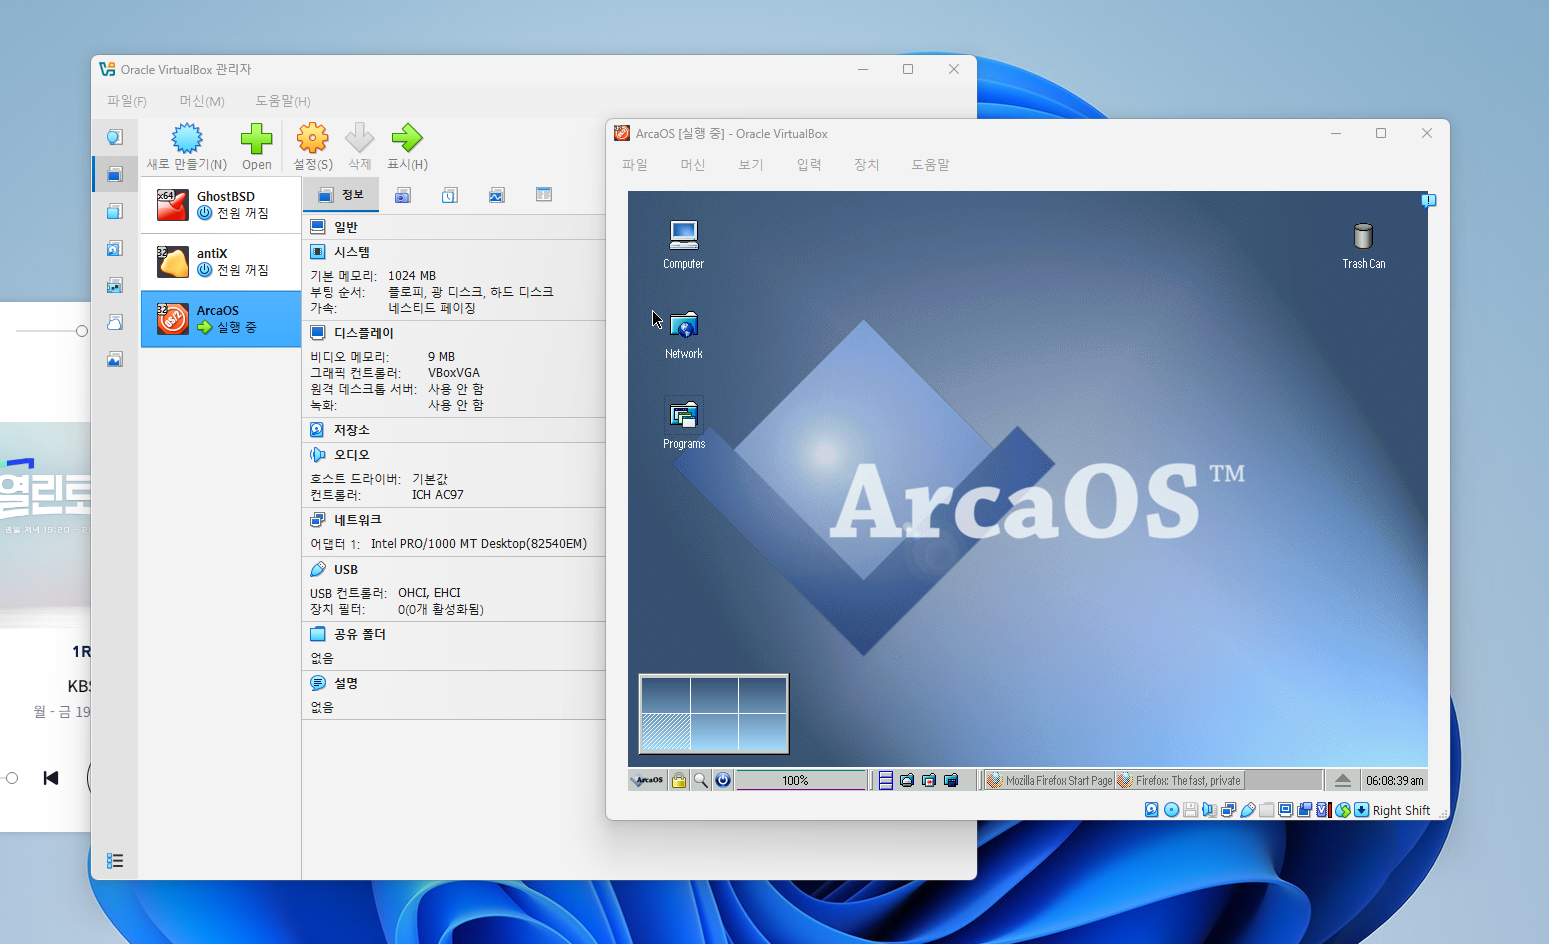Click the shutdown power icon in ArcaOS taskbar

[723, 781]
